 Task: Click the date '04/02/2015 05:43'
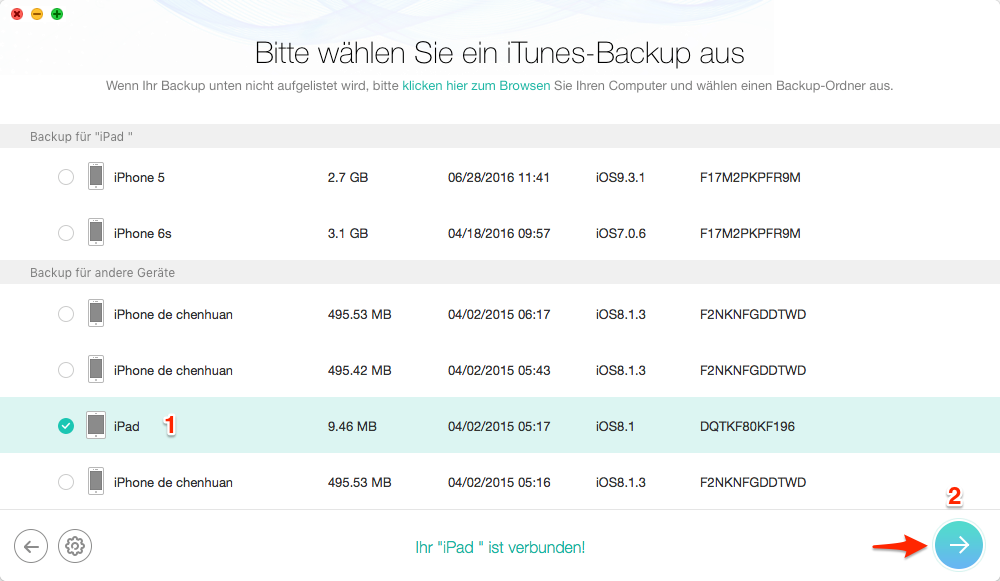[499, 371]
